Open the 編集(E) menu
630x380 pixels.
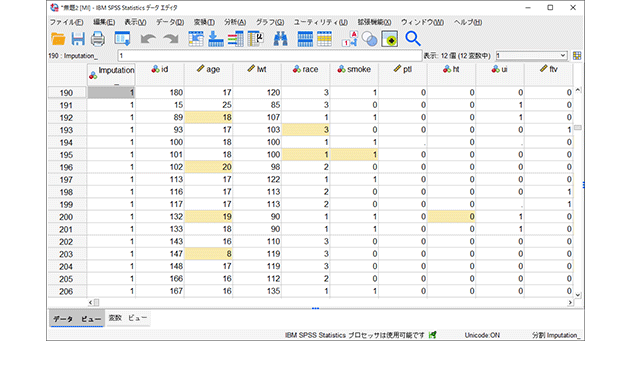(x=104, y=22)
